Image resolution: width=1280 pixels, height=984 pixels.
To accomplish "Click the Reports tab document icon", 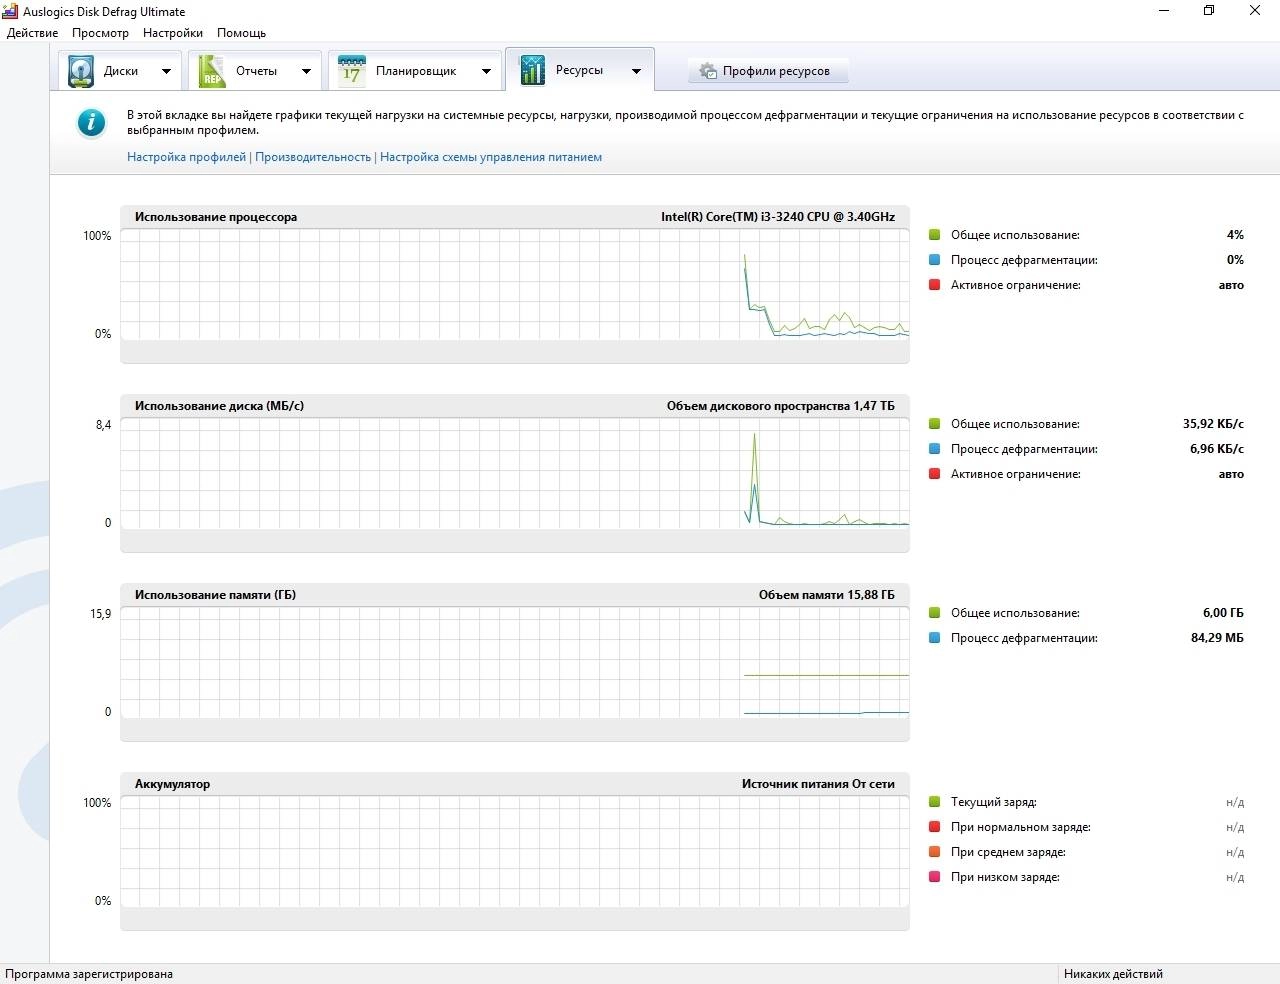I will [x=212, y=71].
